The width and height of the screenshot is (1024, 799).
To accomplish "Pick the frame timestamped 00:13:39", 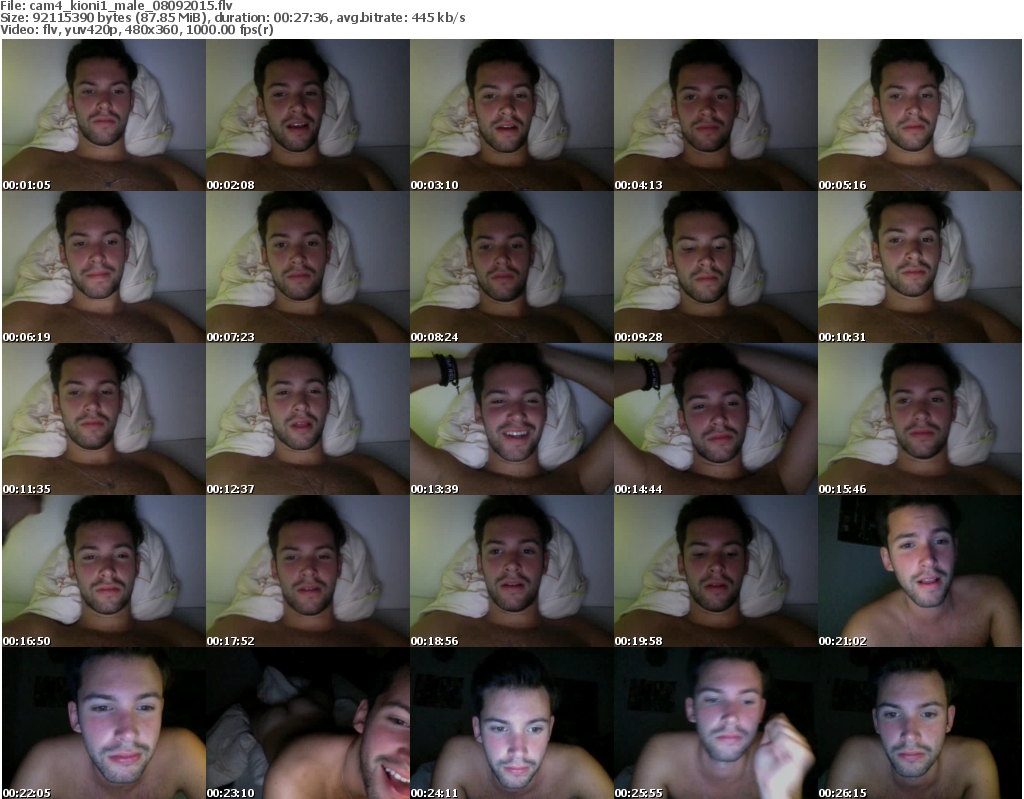I will [x=511, y=419].
